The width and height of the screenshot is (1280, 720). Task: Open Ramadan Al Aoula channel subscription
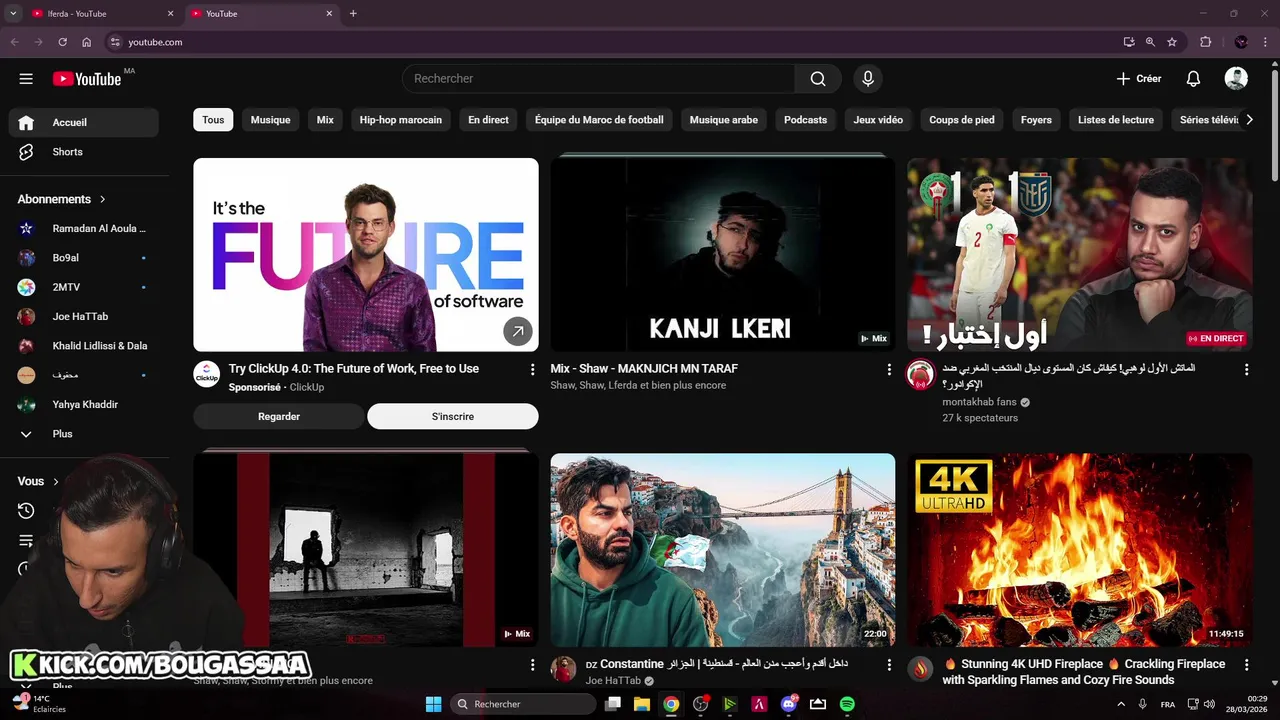click(x=84, y=228)
